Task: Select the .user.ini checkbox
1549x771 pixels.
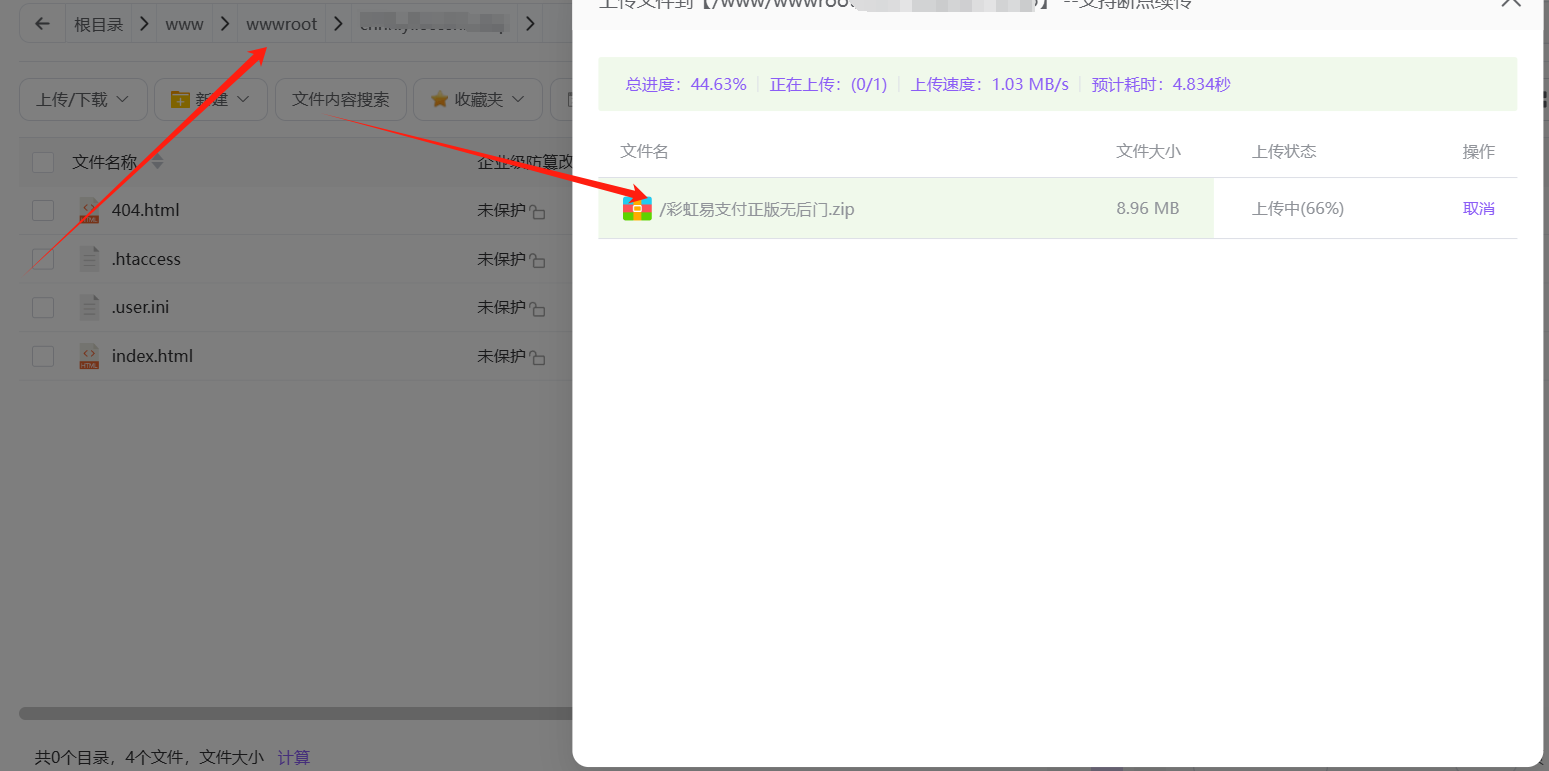Action: click(43, 307)
